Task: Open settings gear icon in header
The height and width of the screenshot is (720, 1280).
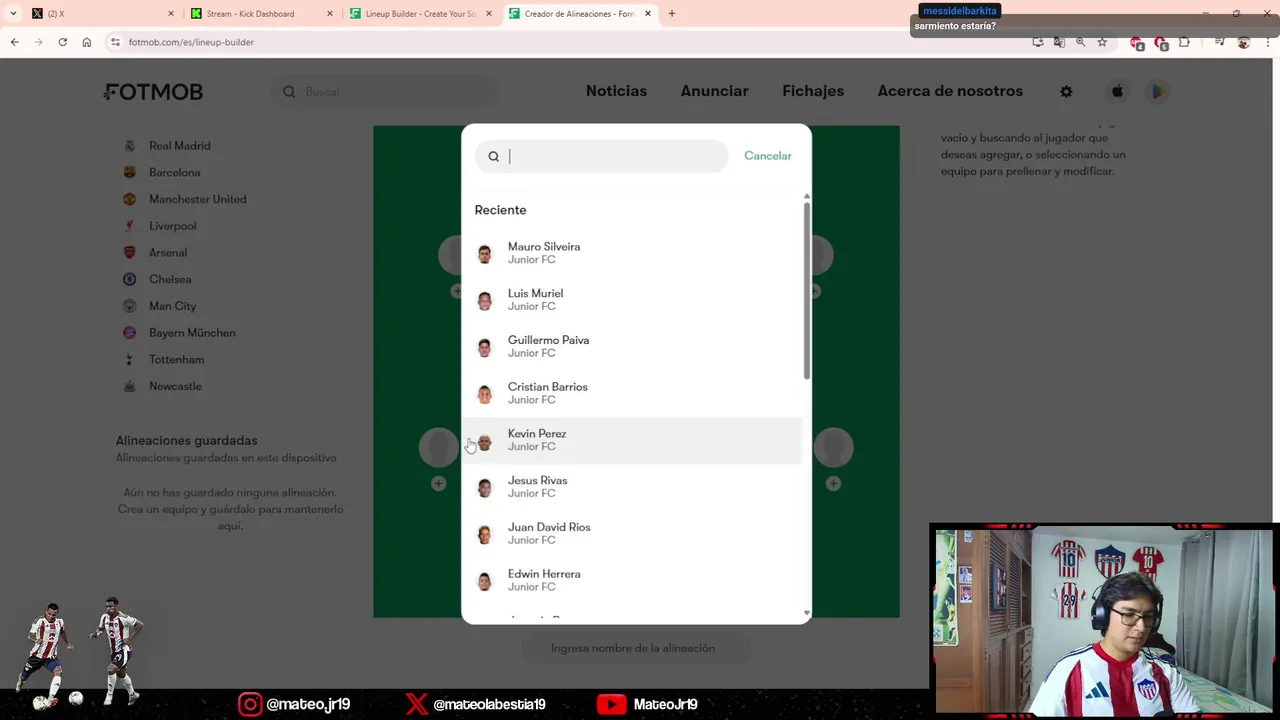Action: tap(1066, 91)
